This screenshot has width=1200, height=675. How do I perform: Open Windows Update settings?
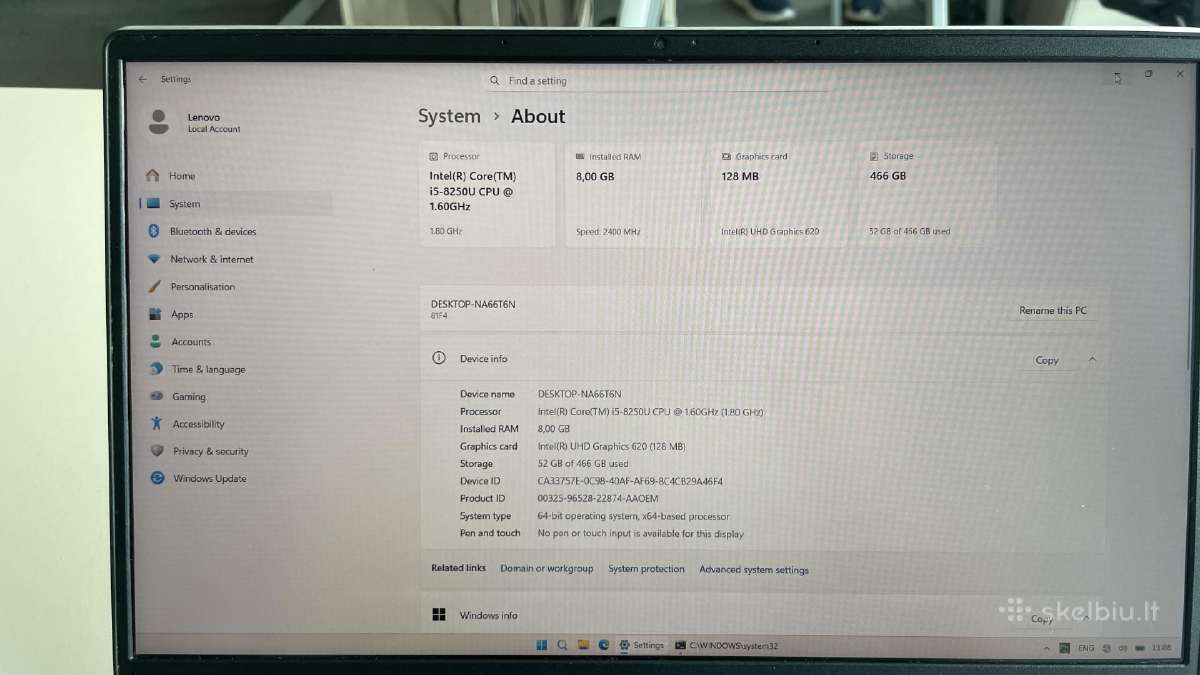pyautogui.click(x=209, y=479)
